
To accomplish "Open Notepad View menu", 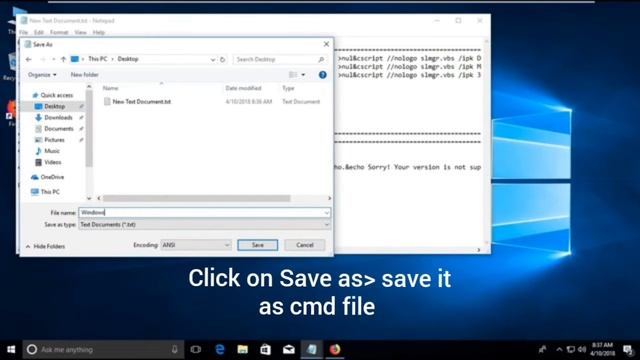I will click(x=80, y=32).
